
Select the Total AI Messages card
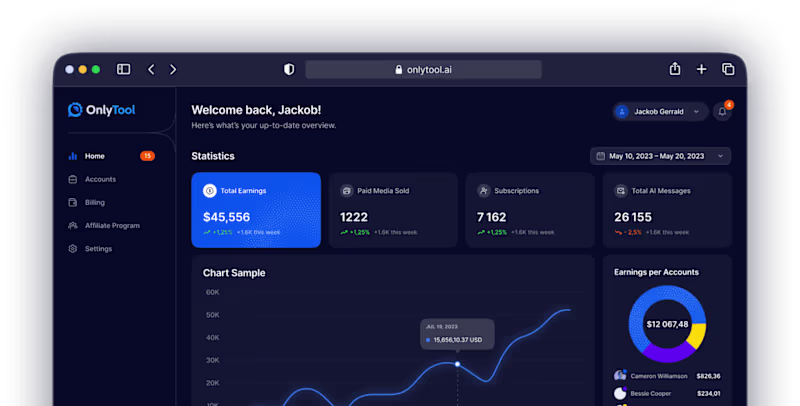coord(667,210)
